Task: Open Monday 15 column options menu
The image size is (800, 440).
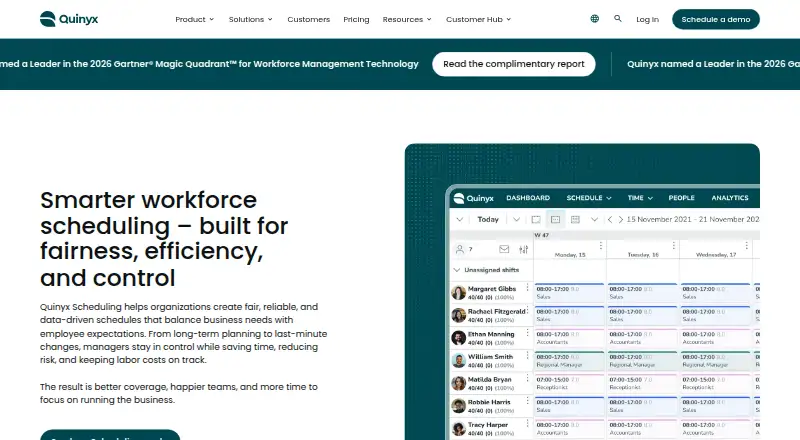Action: tap(601, 246)
